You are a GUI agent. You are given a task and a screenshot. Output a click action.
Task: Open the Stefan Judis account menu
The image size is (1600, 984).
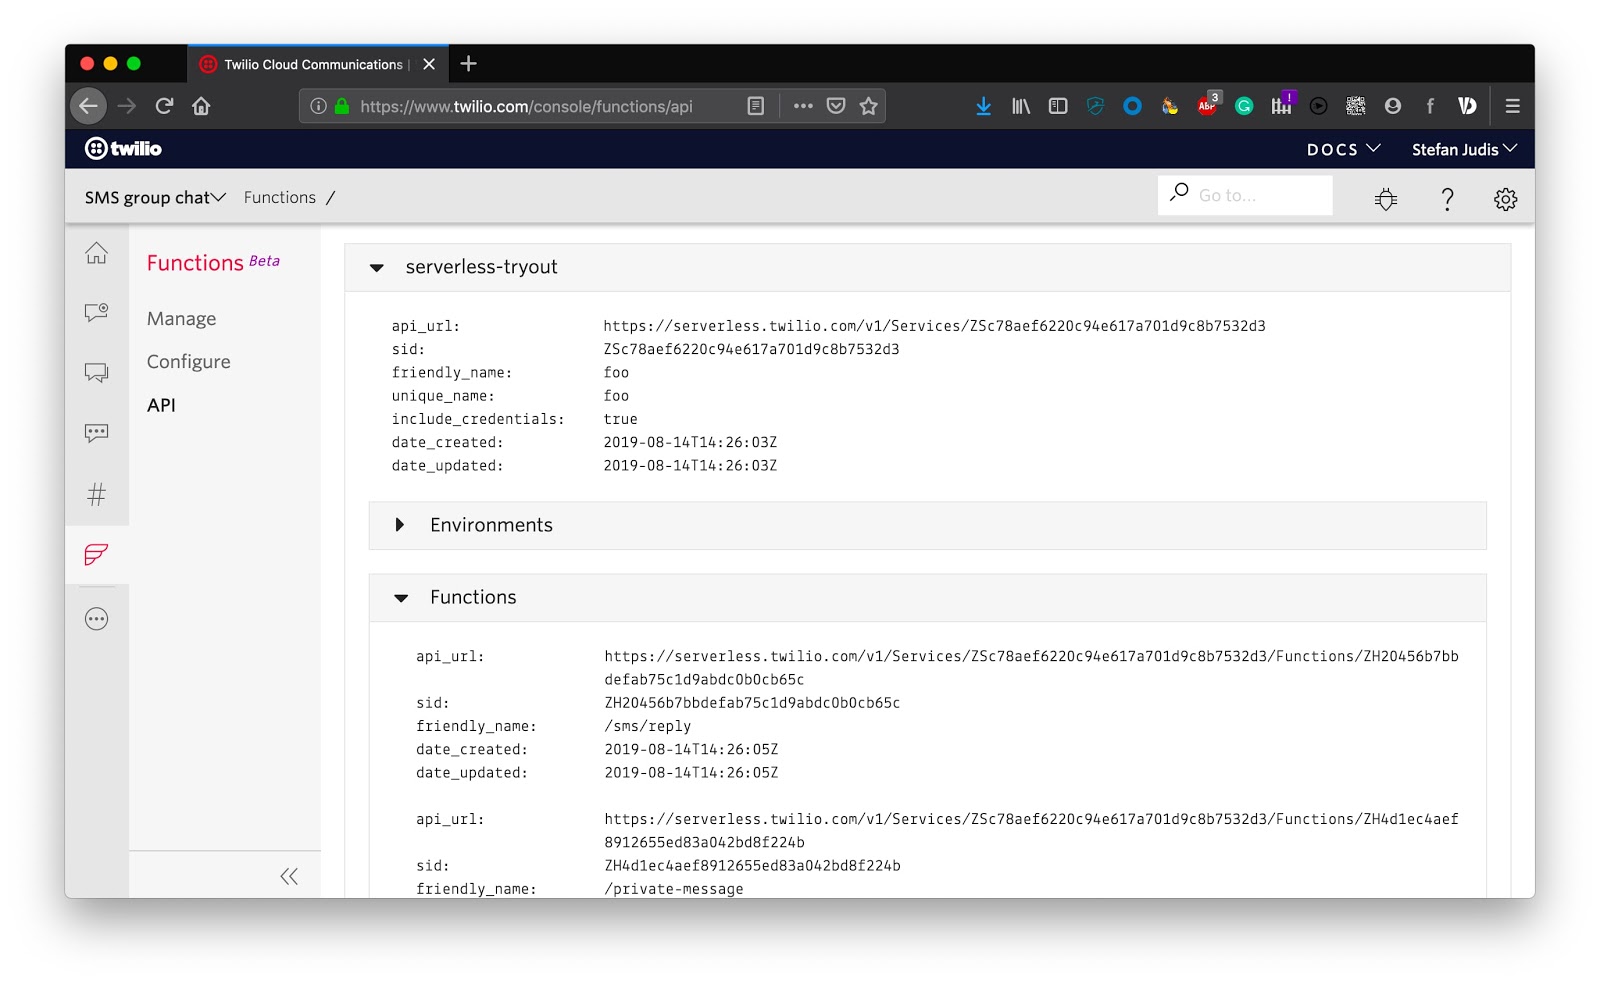coord(1465,149)
